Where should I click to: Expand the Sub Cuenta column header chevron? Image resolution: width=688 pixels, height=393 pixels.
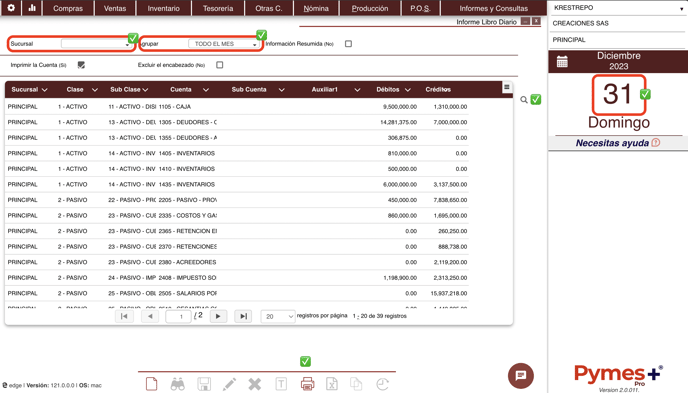click(x=282, y=89)
